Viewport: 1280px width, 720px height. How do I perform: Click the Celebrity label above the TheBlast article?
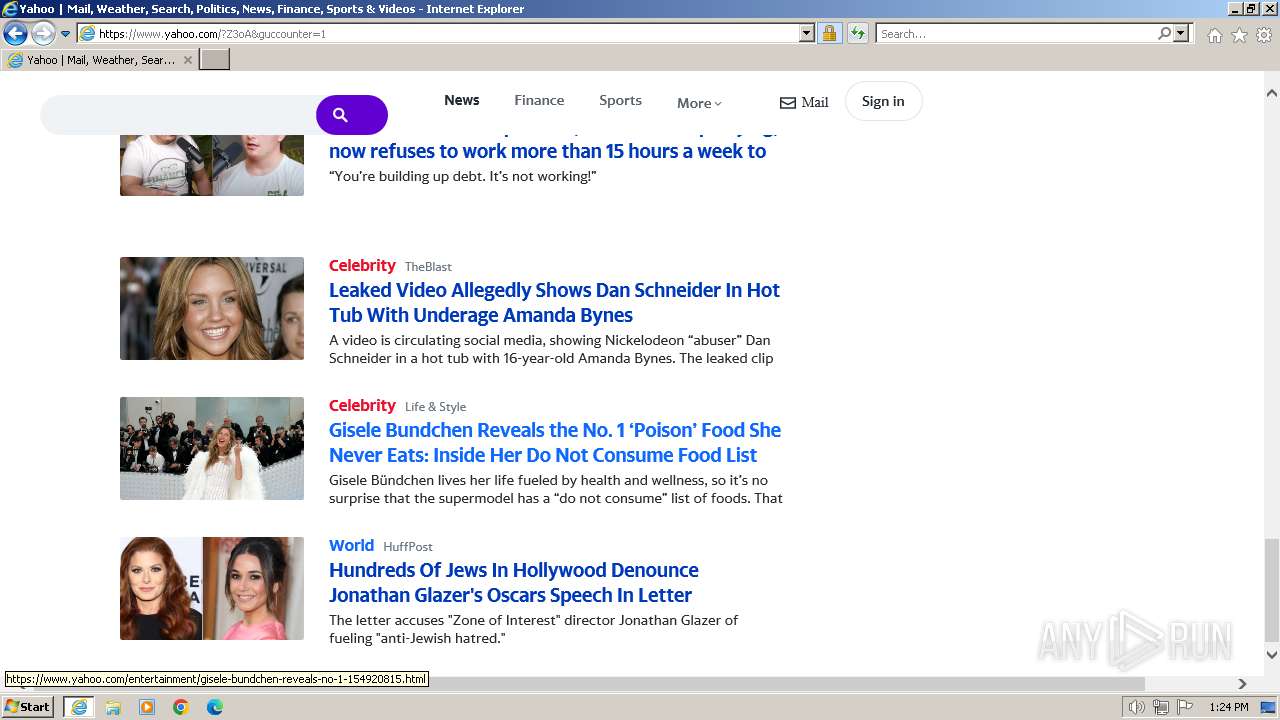362,265
